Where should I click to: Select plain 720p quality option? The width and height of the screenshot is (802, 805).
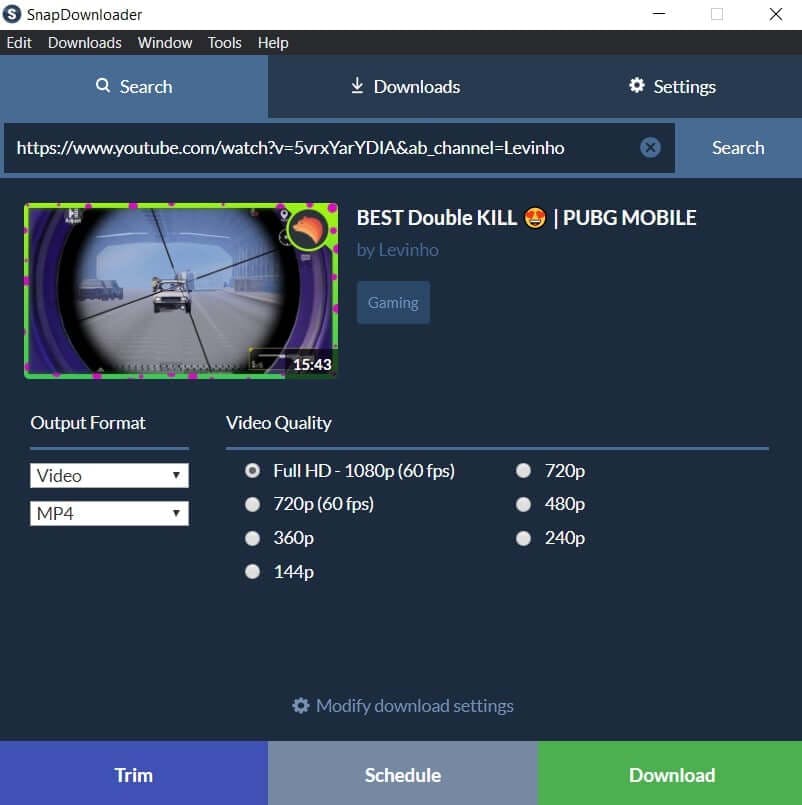[x=523, y=471]
